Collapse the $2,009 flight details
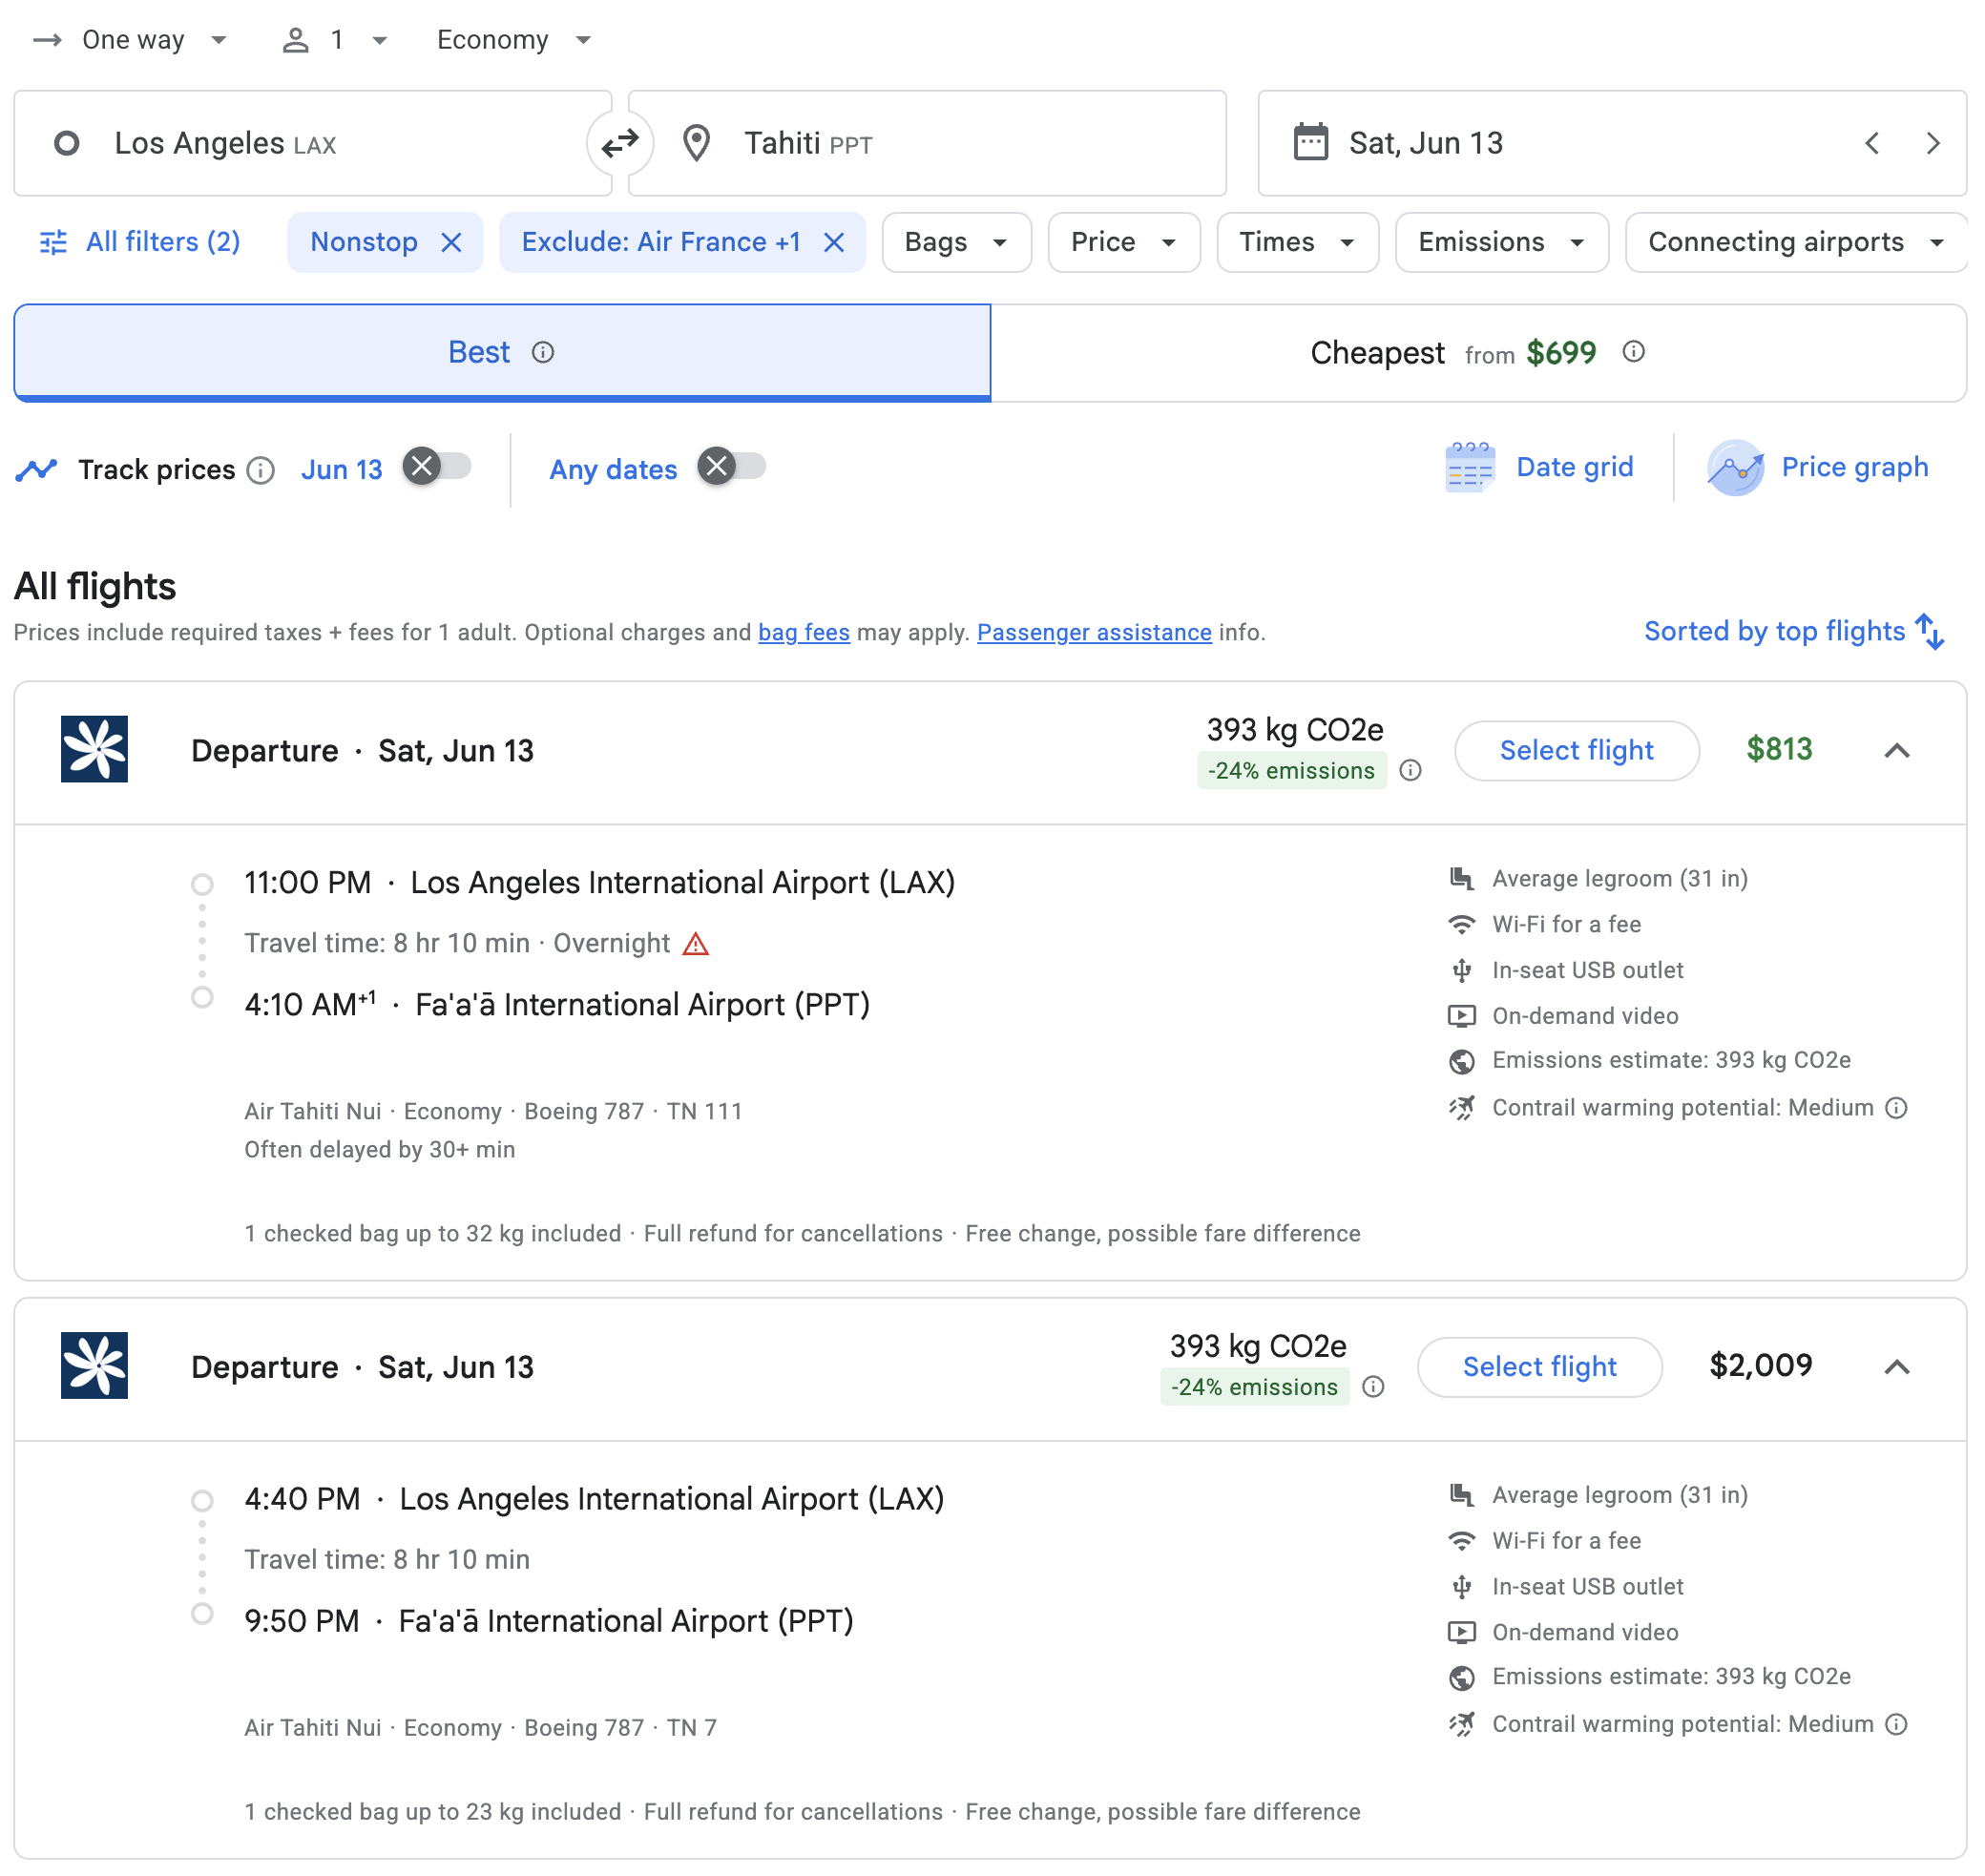 tap(1896, 1366)
